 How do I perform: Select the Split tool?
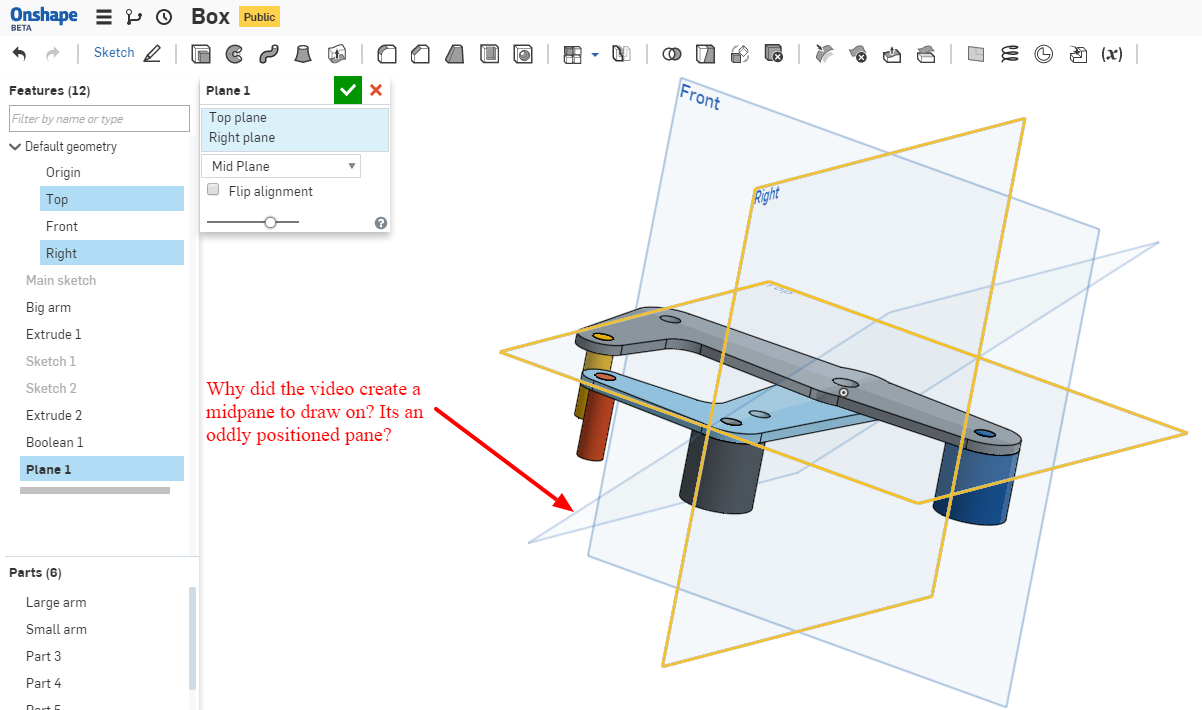pyautogui.click(x=706, y=54)
